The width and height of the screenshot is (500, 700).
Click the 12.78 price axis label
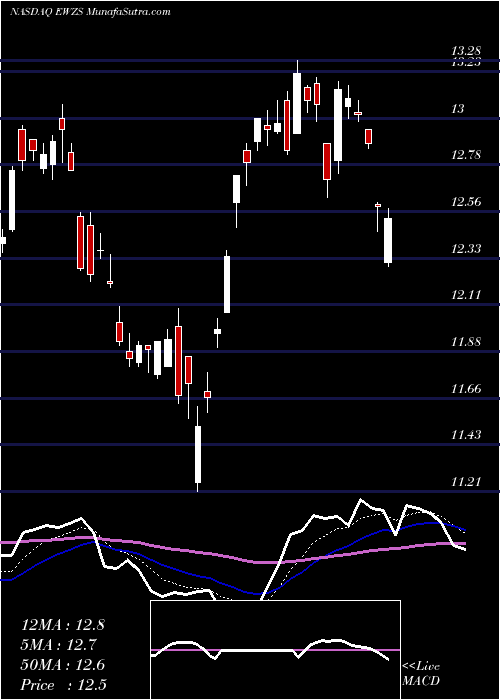(x=468, y=155)
